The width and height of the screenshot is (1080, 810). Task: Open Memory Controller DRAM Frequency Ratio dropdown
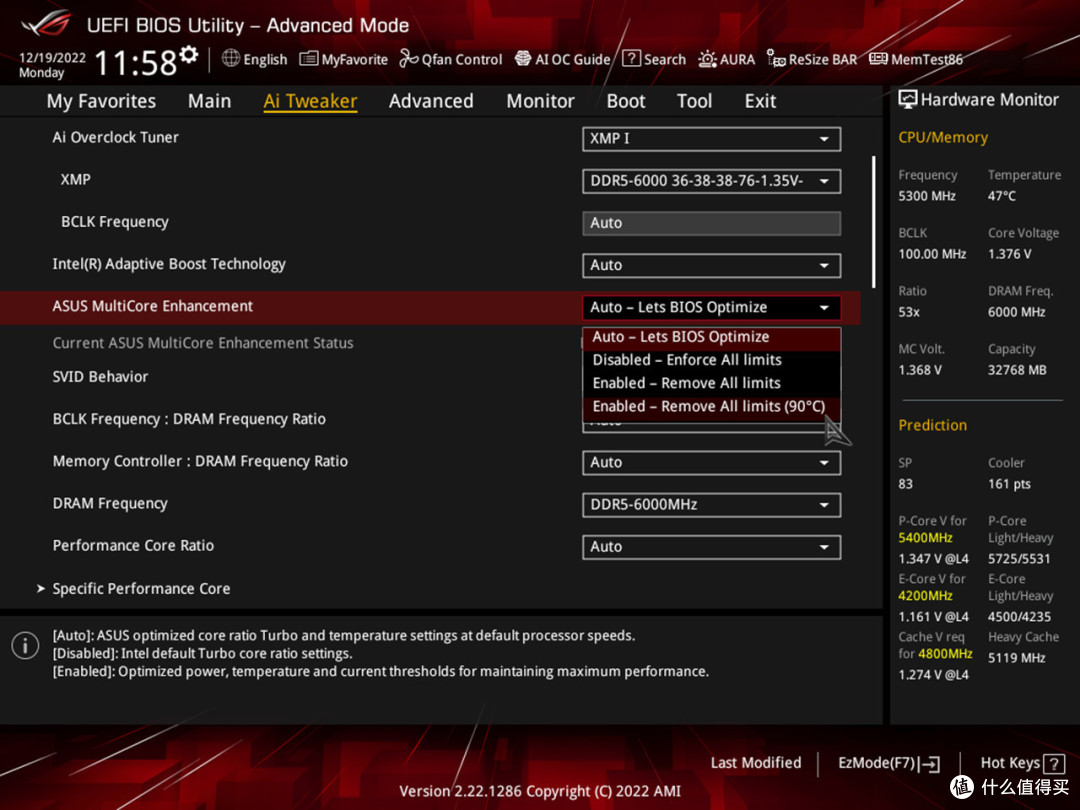coord(712,462)
